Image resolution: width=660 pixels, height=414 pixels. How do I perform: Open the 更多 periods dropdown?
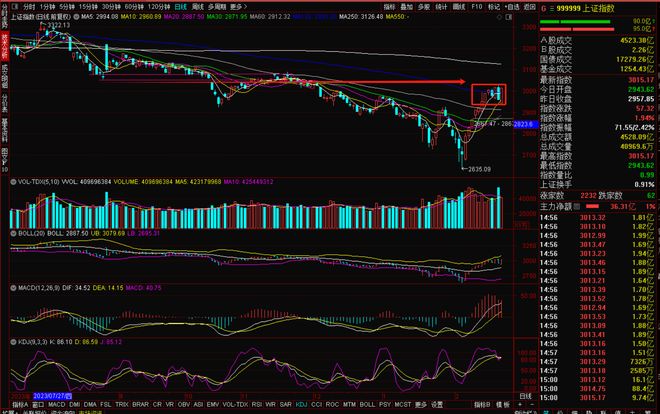point(237,6)
